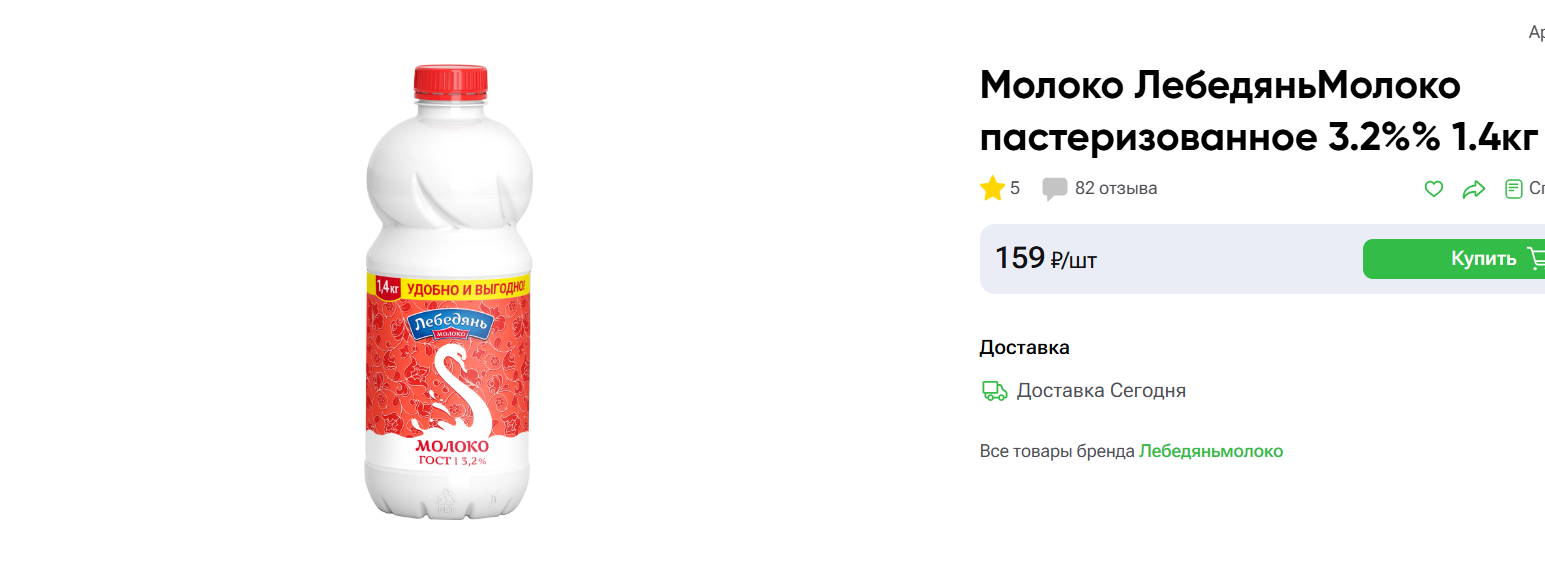Click the bold Доставка heading

coord(1024,348)
